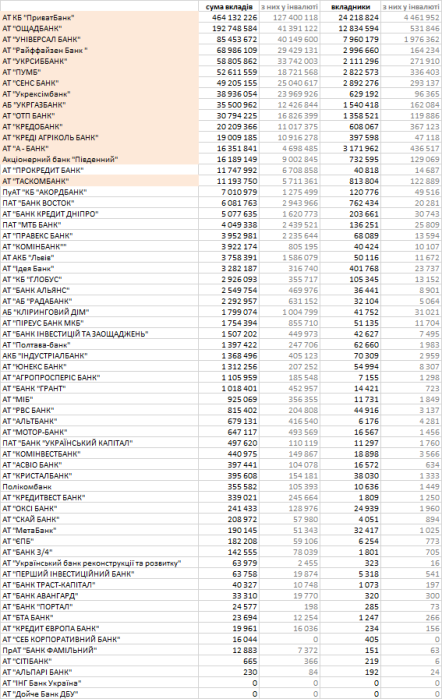Select the АТ "СІТІБАНК" row label
Viewport: 442px width, 699px height.
tap(100, 662)
